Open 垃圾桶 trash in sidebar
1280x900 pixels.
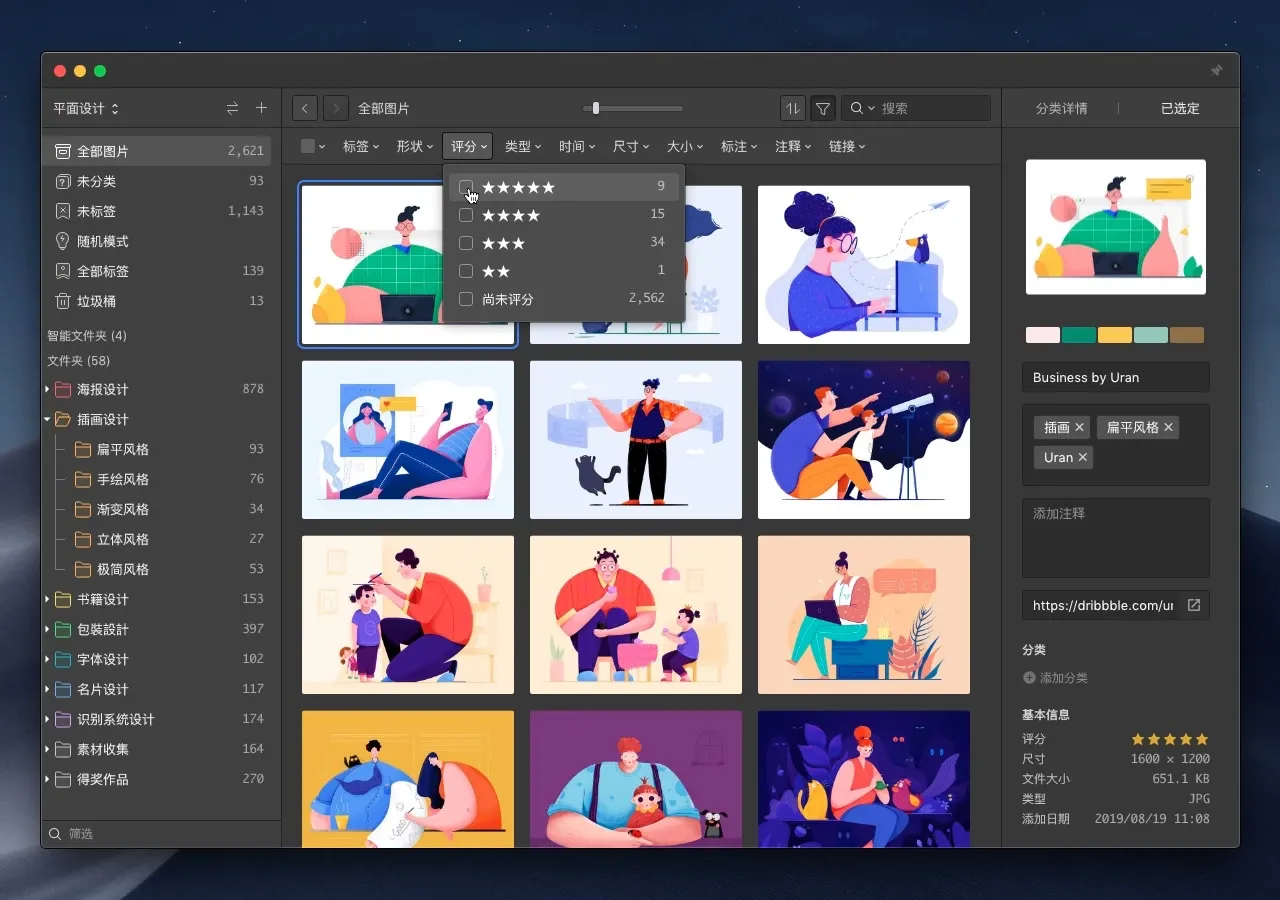pos(156,301)
